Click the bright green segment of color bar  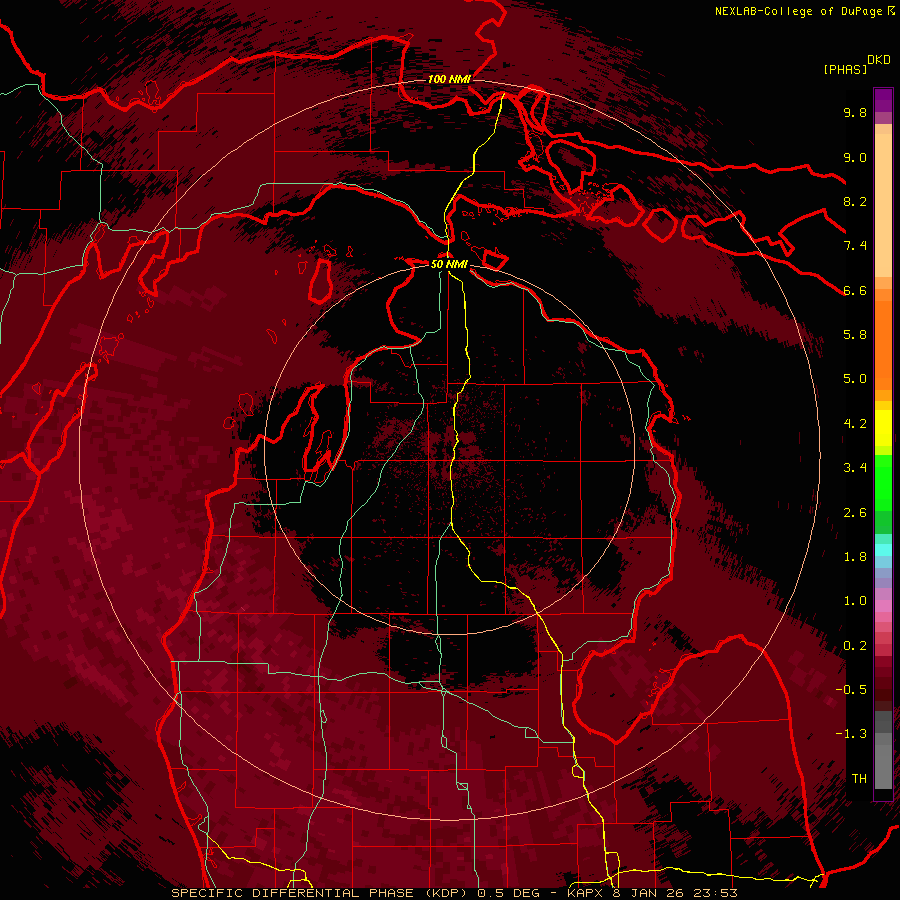883,482
